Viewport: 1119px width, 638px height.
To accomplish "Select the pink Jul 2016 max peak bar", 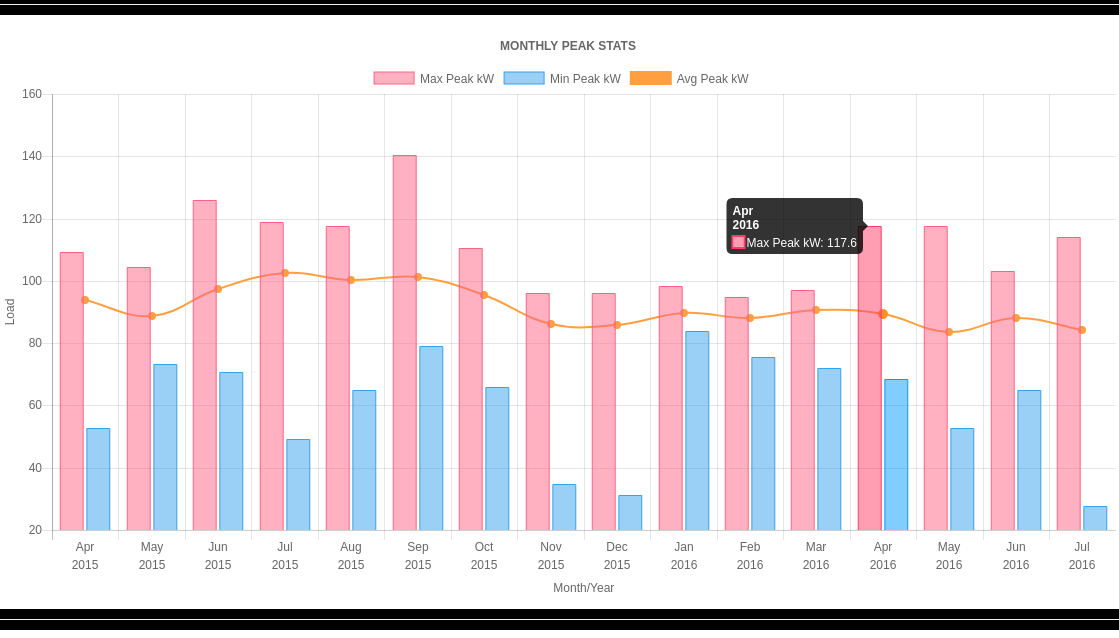I will click(x=1069, y=384).
